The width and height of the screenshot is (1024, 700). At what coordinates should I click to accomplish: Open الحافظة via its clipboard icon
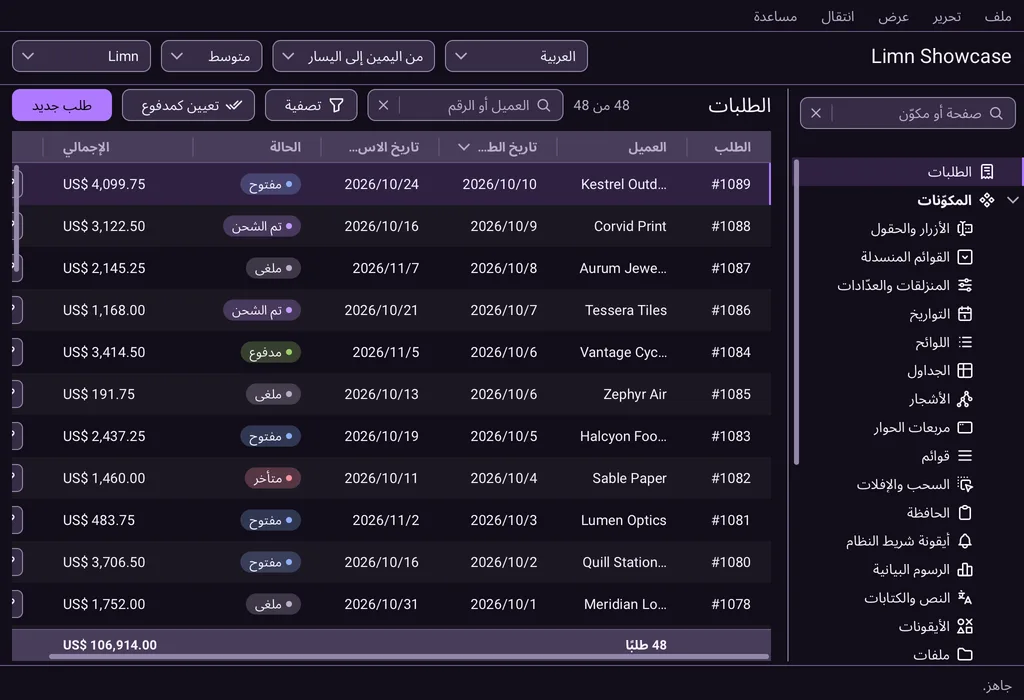[x=965, y=513]
